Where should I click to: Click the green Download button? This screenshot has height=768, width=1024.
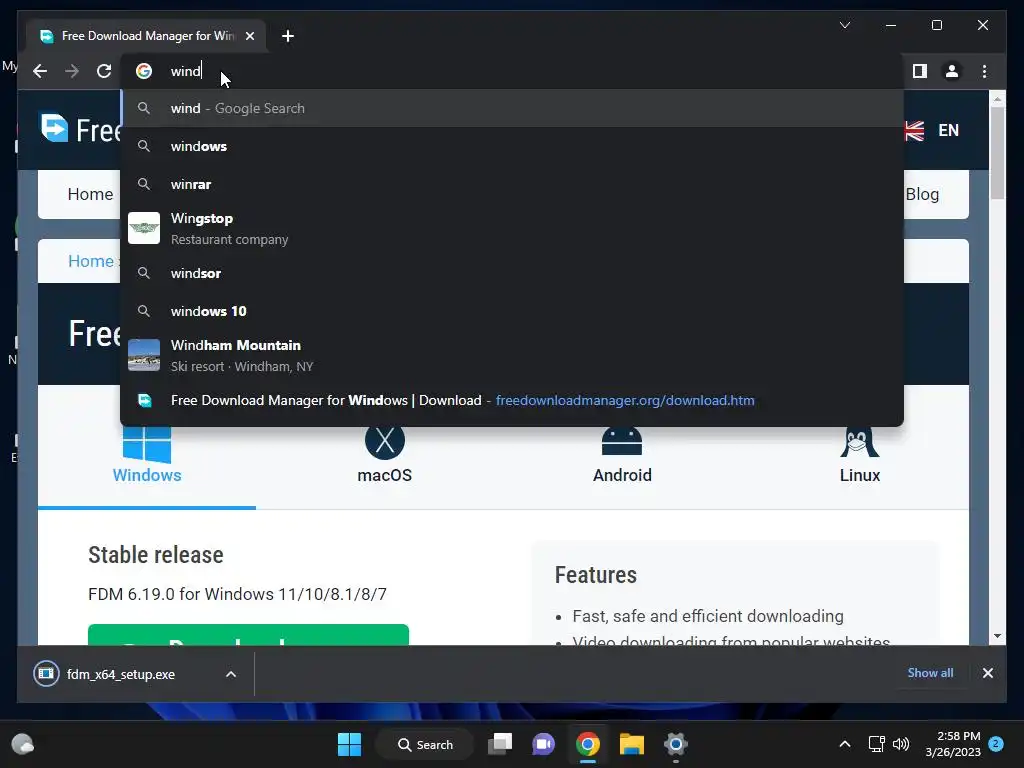coord(248,635)
